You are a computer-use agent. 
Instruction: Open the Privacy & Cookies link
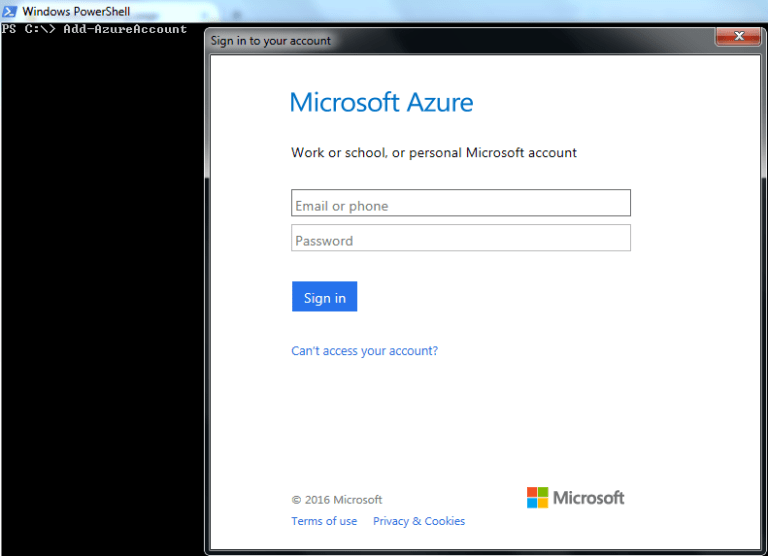[x=419, y=521]
